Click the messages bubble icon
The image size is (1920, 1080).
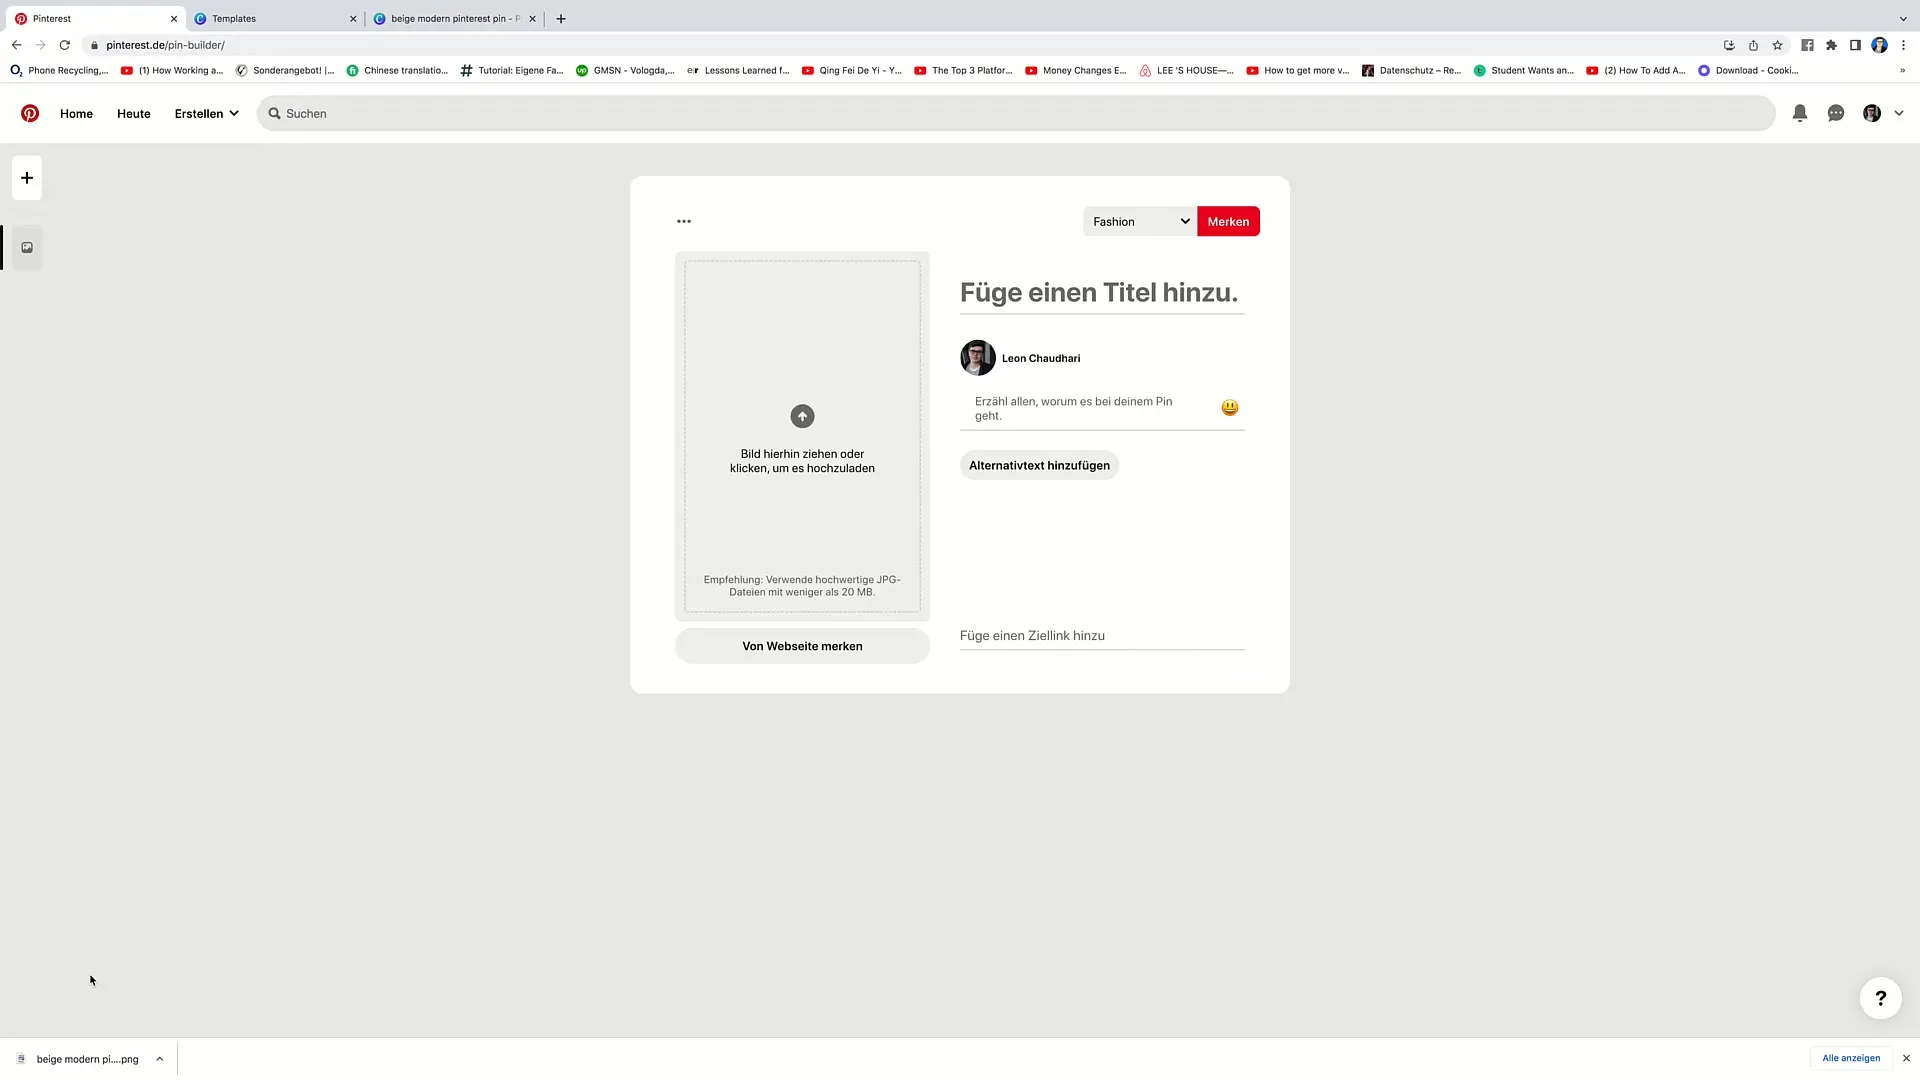pos(1836,112)
